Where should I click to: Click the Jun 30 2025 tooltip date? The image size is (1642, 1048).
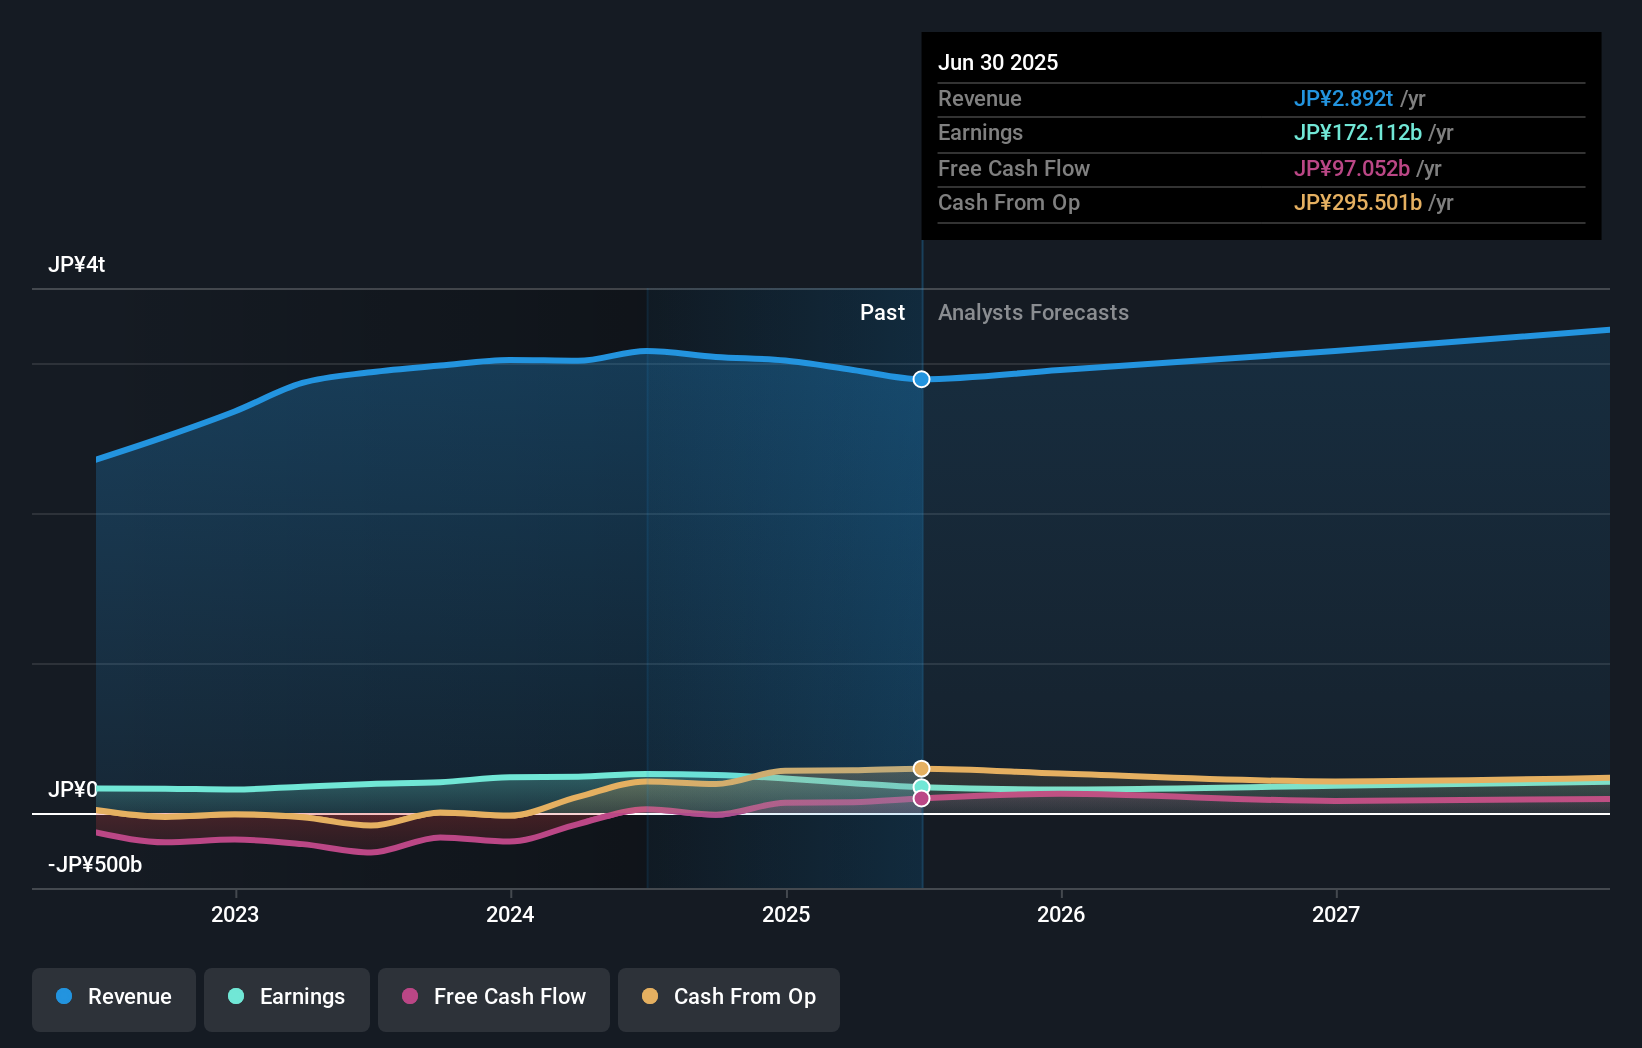click(998, 62)
